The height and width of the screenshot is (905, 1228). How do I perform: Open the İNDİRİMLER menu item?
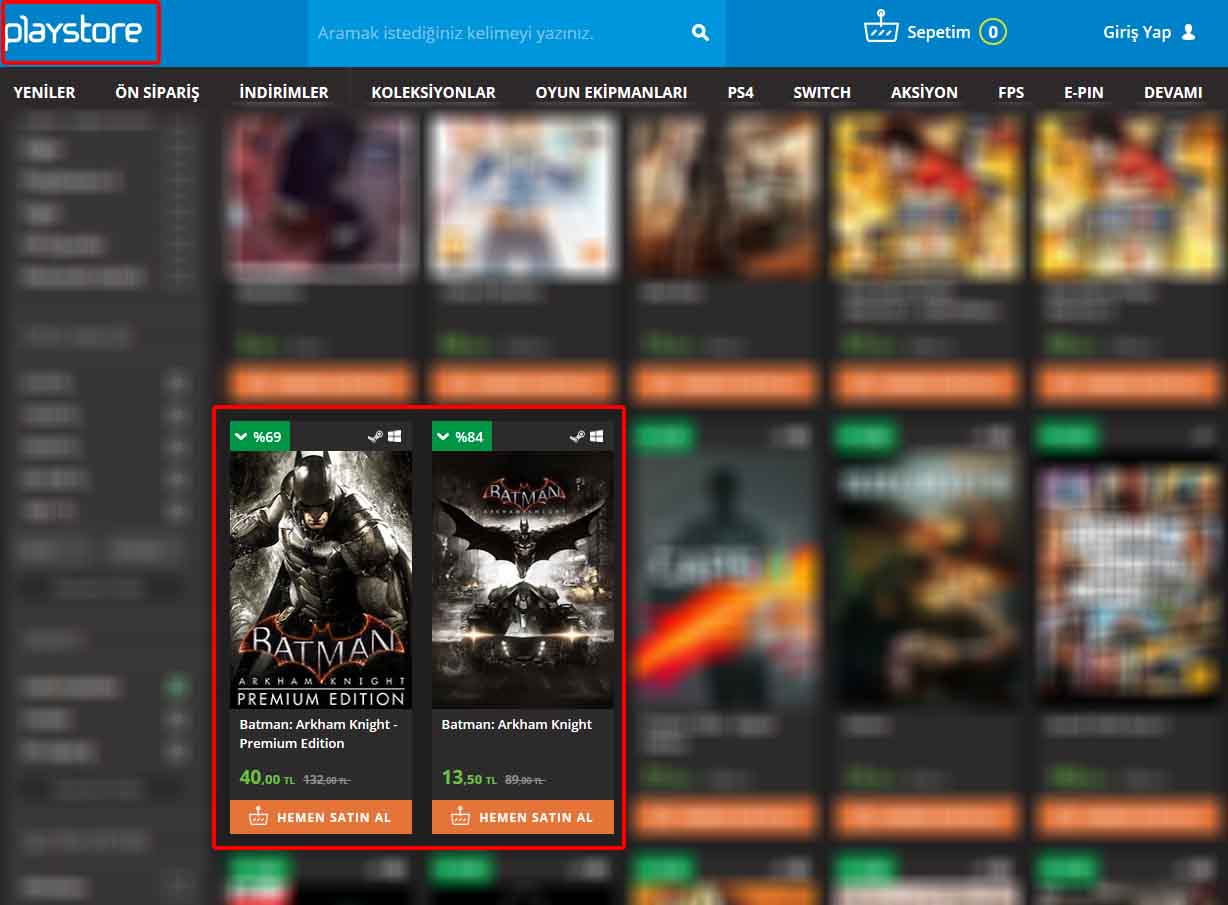pos(284,92)
